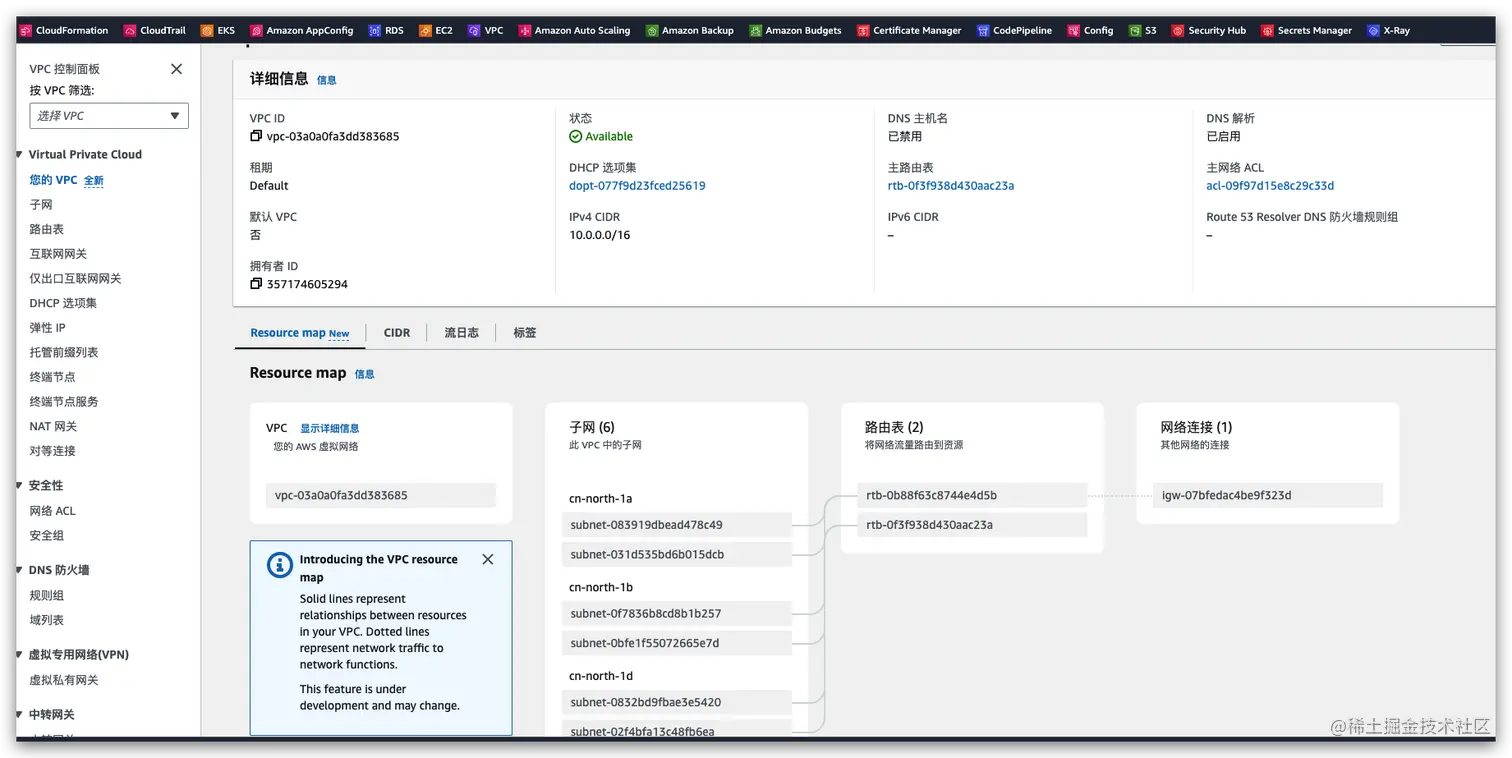
Task: Click 信息 link next to Resource map heading
Action: point(365,374)
